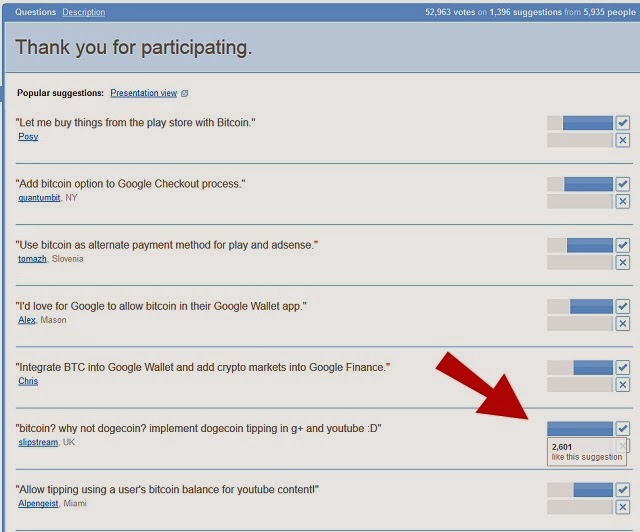Select the 'Integrate BTC into Google Wallet' suggestion text
Image resolution: width=640 pixels, height=532 pixels.
(x=203, y=367)
